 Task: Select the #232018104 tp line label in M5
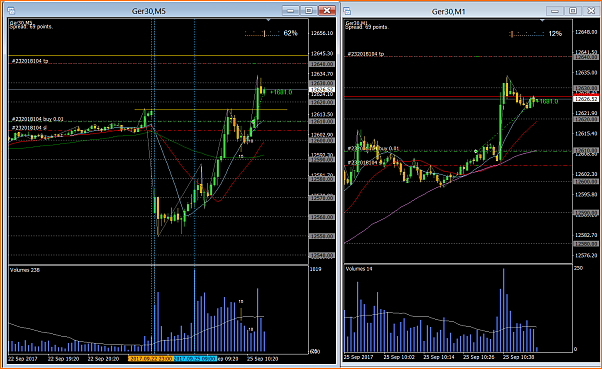(x=30, y=61)
